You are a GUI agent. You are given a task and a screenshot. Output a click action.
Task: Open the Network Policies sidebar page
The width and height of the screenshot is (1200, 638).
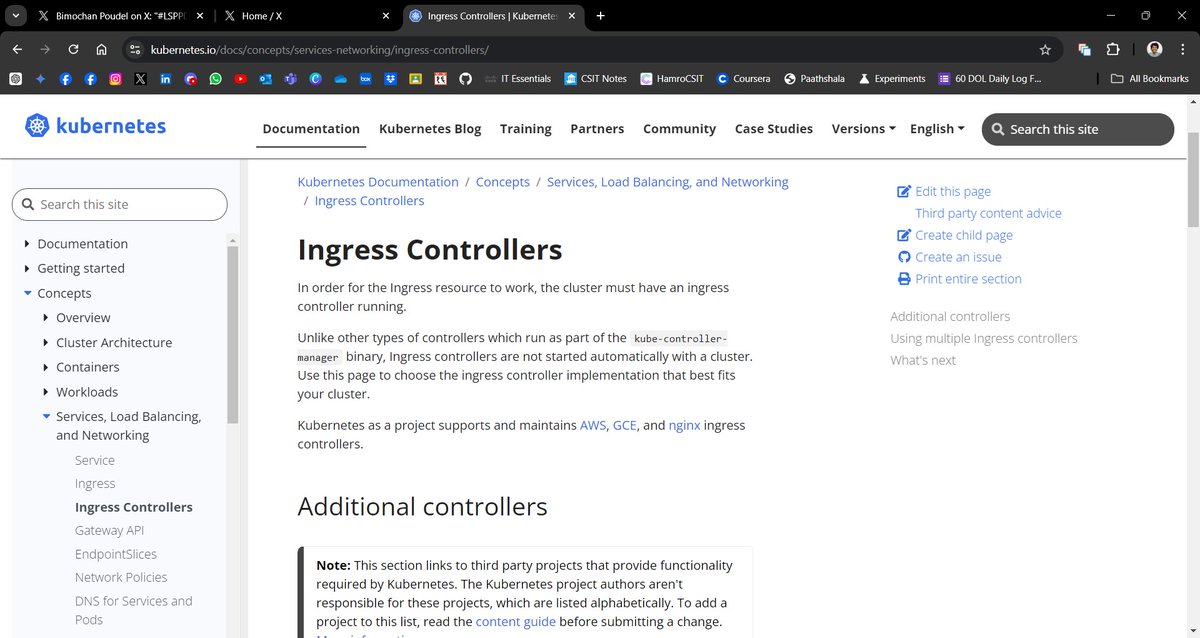coord(121,577)
